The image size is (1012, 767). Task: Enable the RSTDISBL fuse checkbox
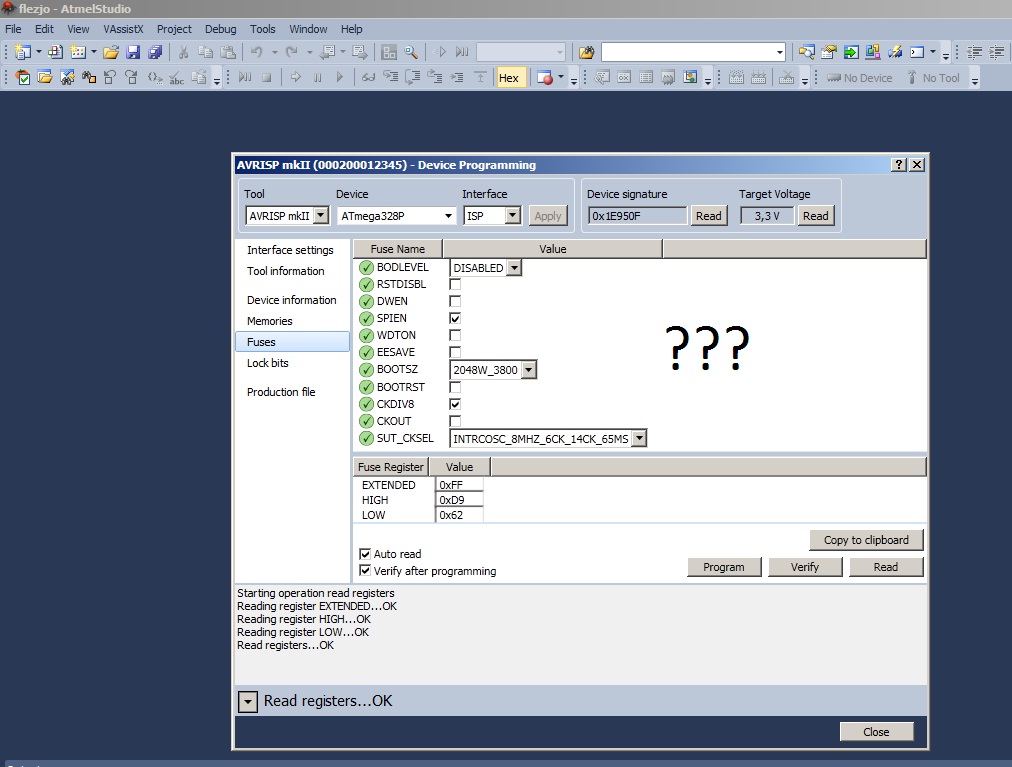pyautogui.click(x=455, y=284)
